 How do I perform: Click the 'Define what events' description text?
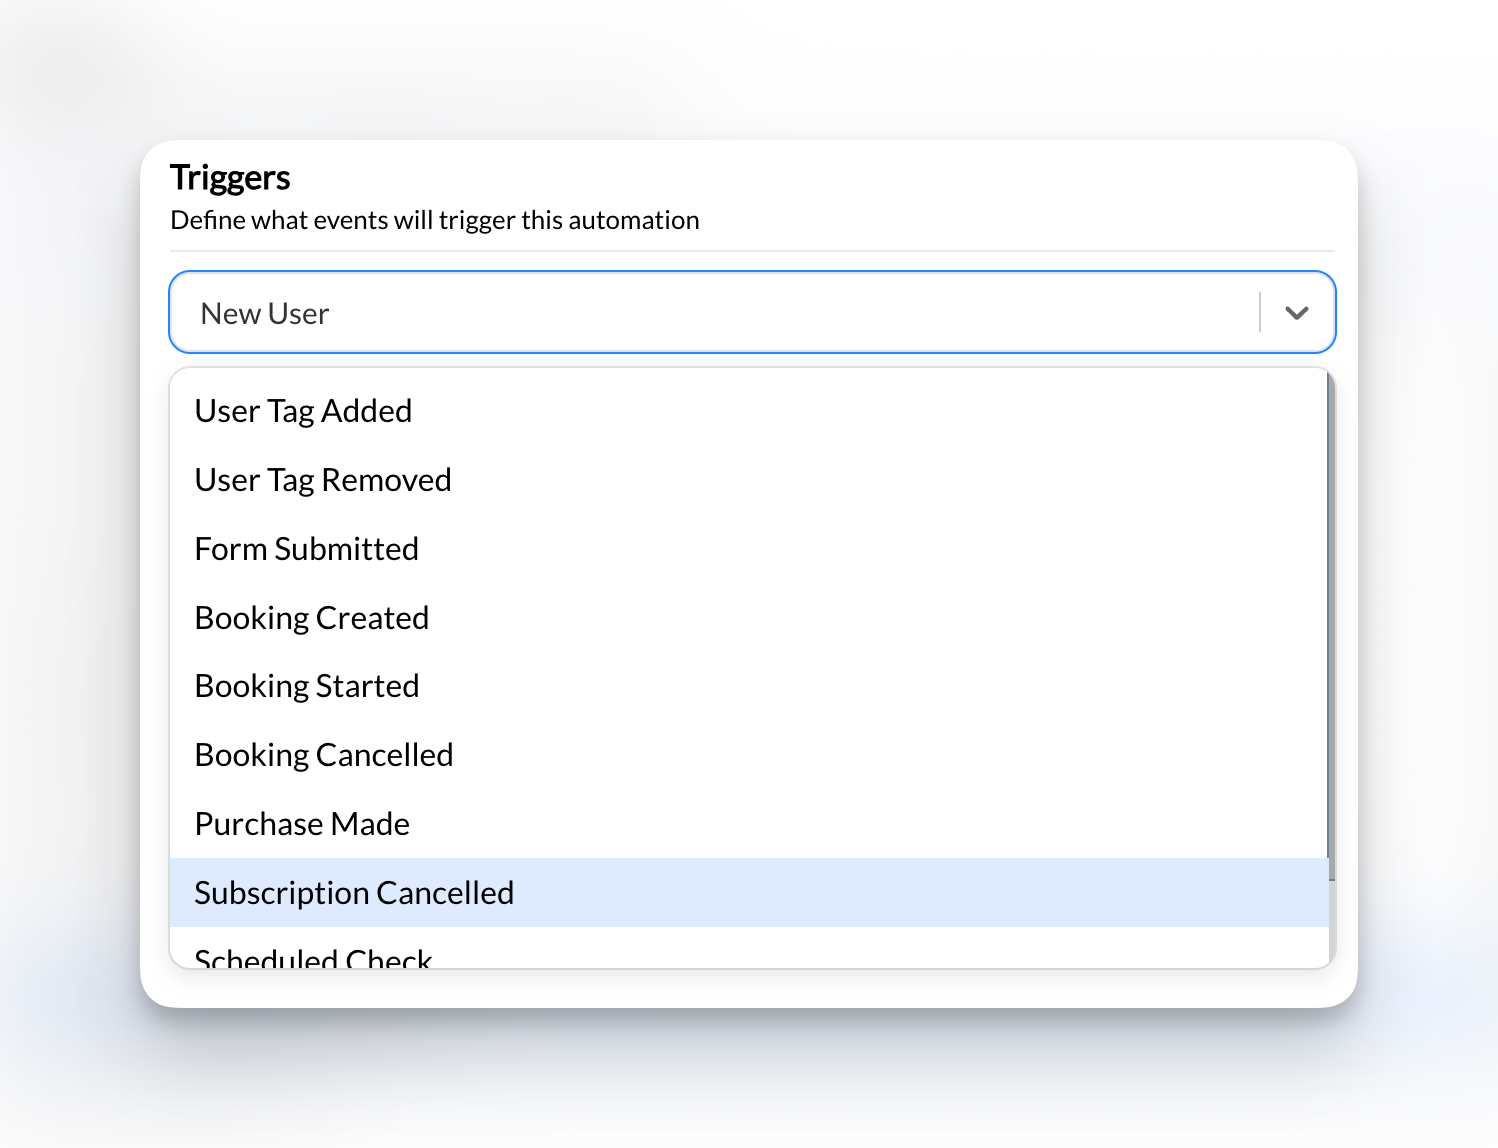(x=434, y=220)
